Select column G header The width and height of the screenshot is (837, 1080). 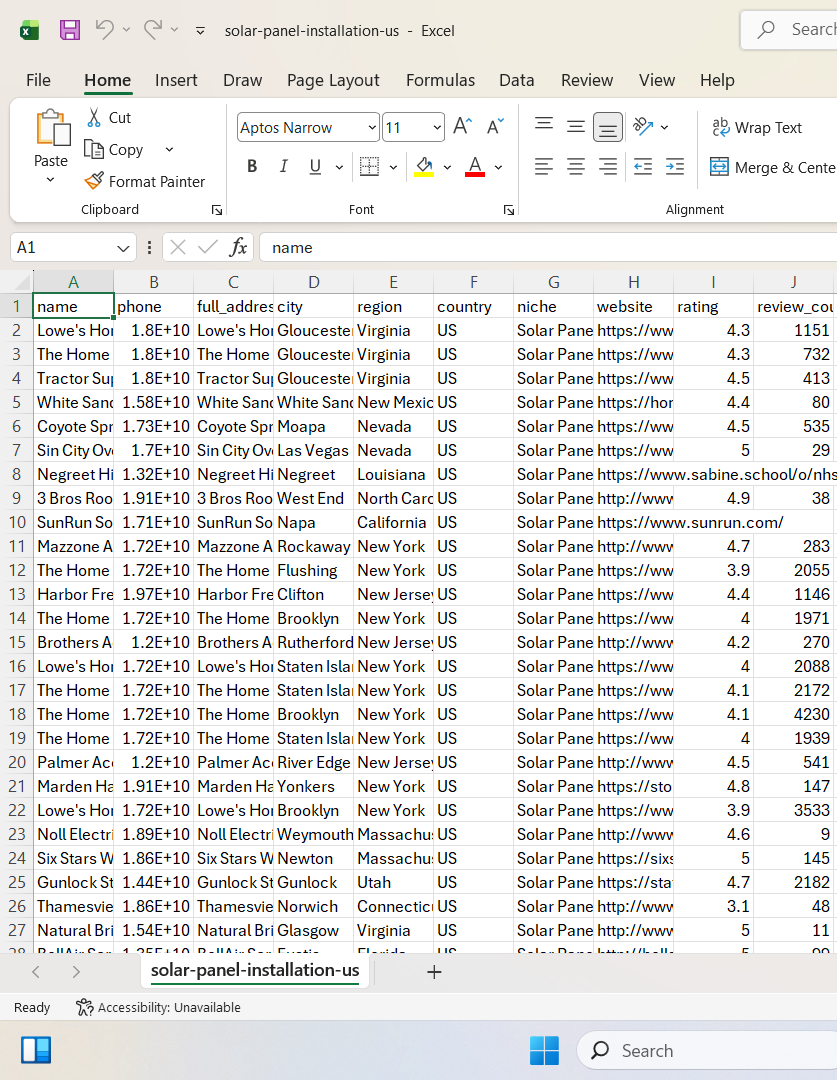tap(553, 282)
